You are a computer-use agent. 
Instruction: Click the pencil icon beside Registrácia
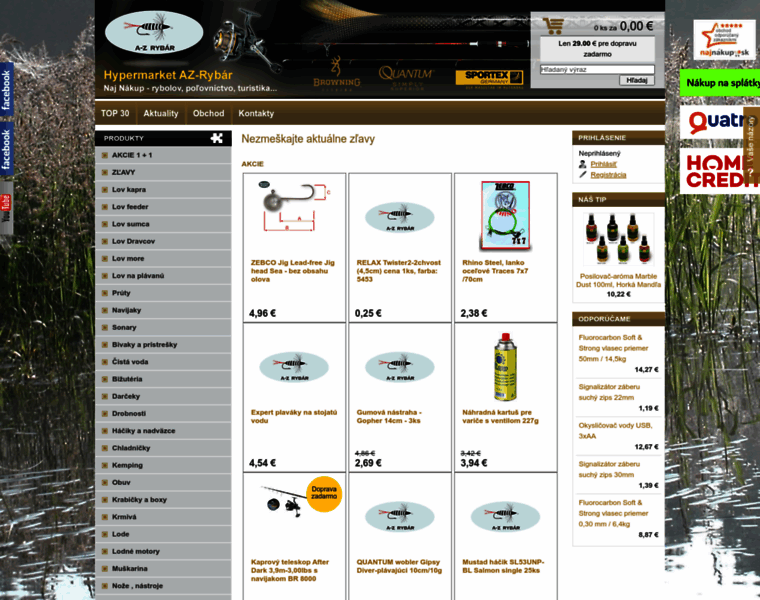(x=583, y=174)
